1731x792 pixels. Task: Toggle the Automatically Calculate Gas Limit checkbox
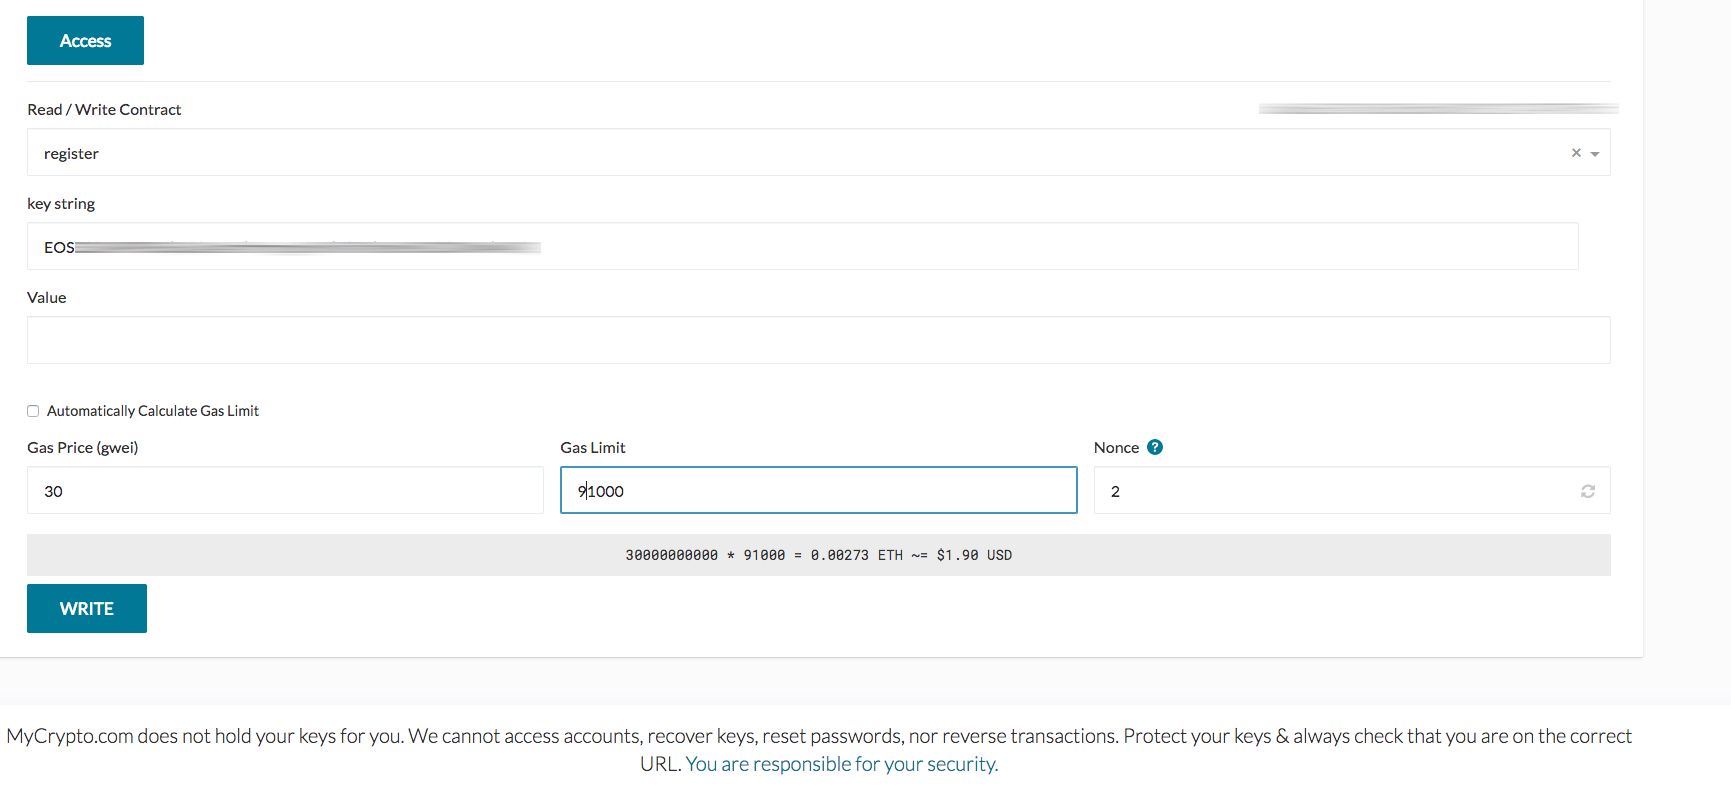pos(33,411)
